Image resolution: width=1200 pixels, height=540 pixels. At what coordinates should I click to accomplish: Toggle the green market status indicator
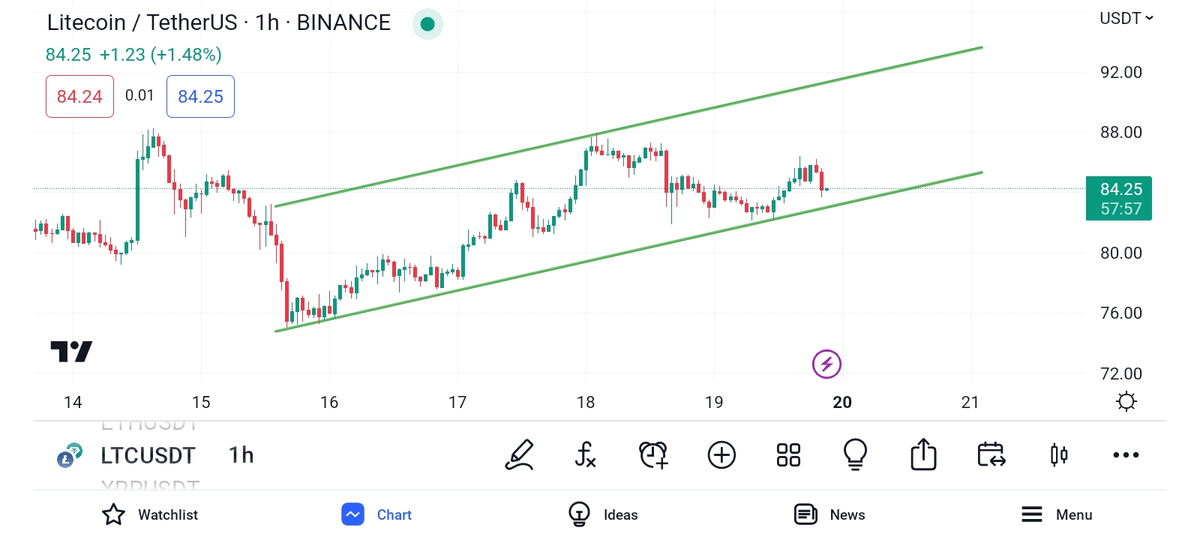(x=427, y=24)
